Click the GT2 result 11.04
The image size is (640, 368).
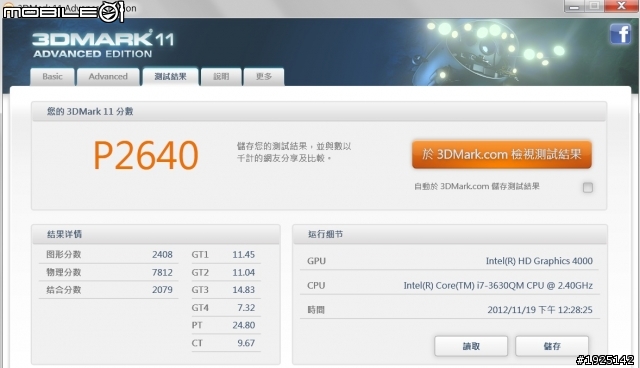click(244, 272)
